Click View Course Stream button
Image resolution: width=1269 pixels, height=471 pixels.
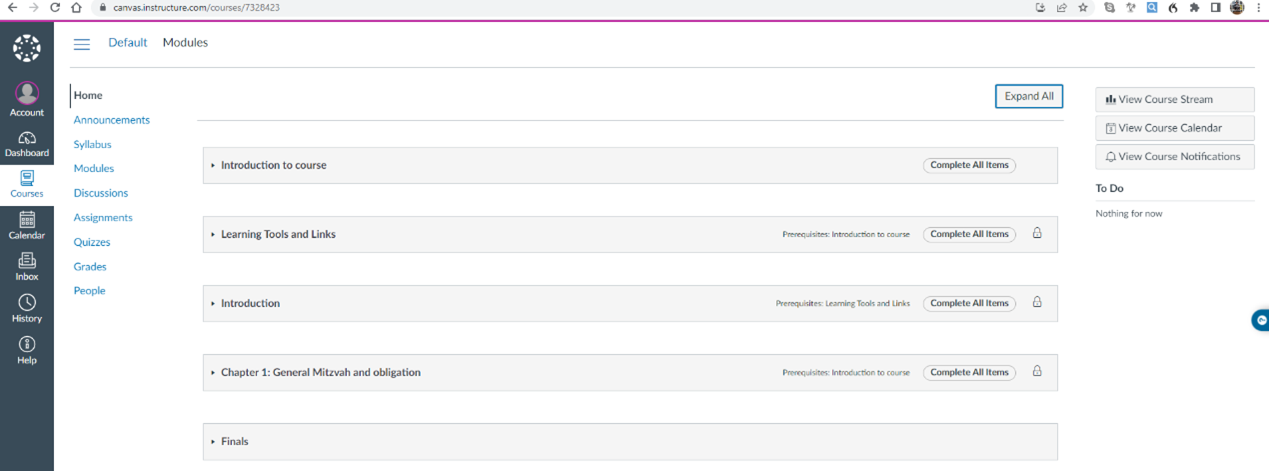click(x=1175, y=99)
